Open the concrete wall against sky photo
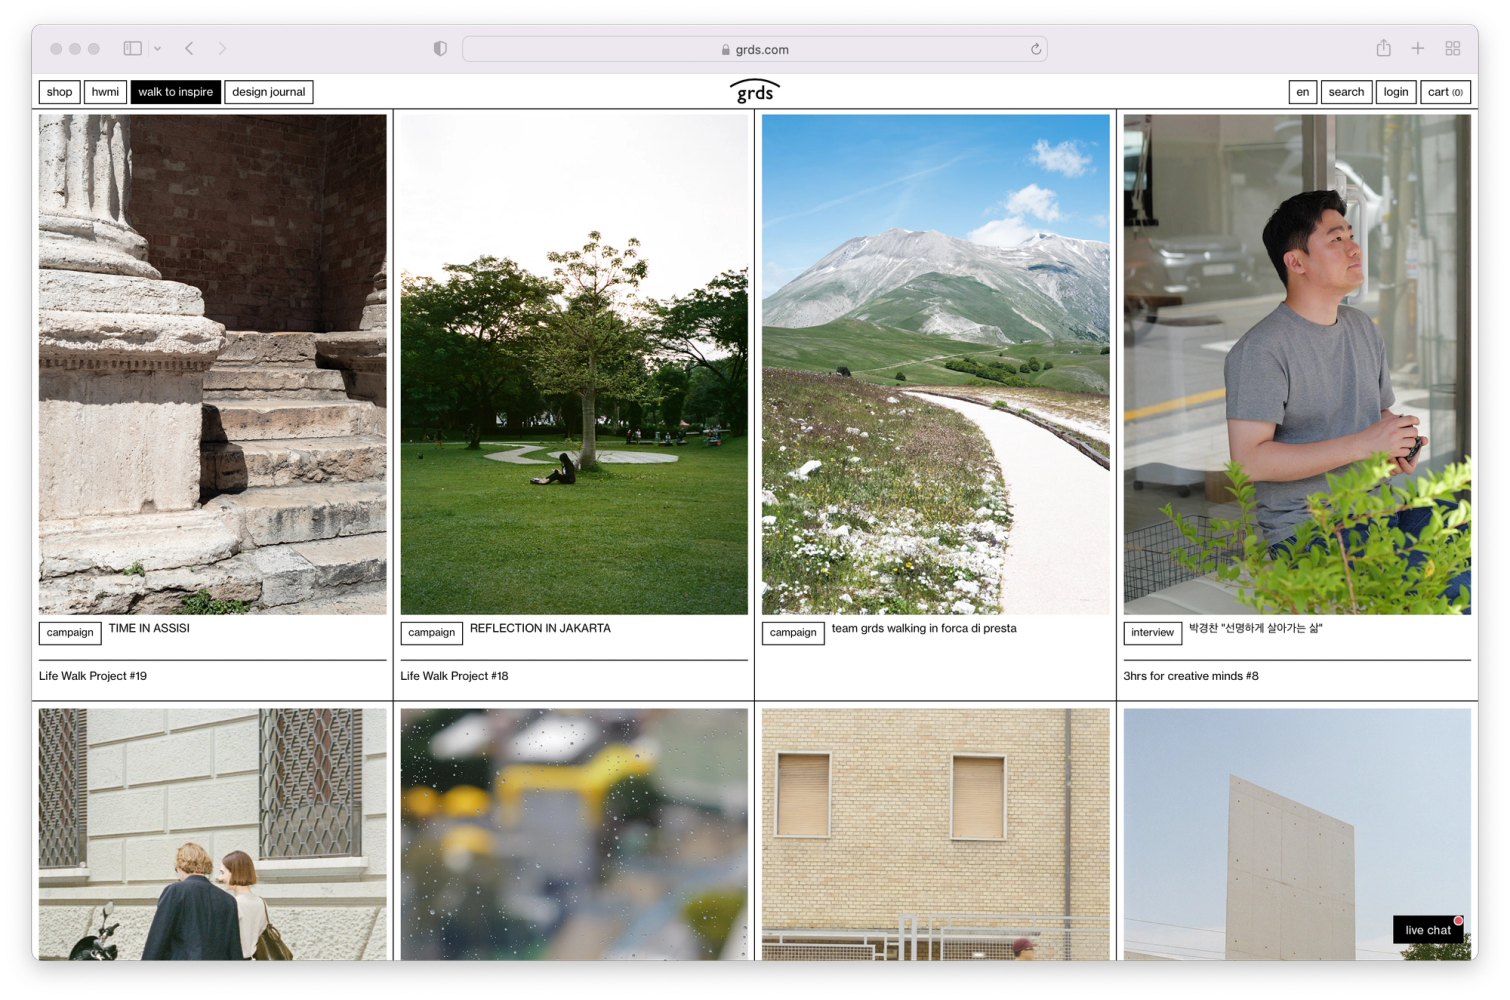The width and height of the screenshot is (1510, 1000). tap(1297, 834)
